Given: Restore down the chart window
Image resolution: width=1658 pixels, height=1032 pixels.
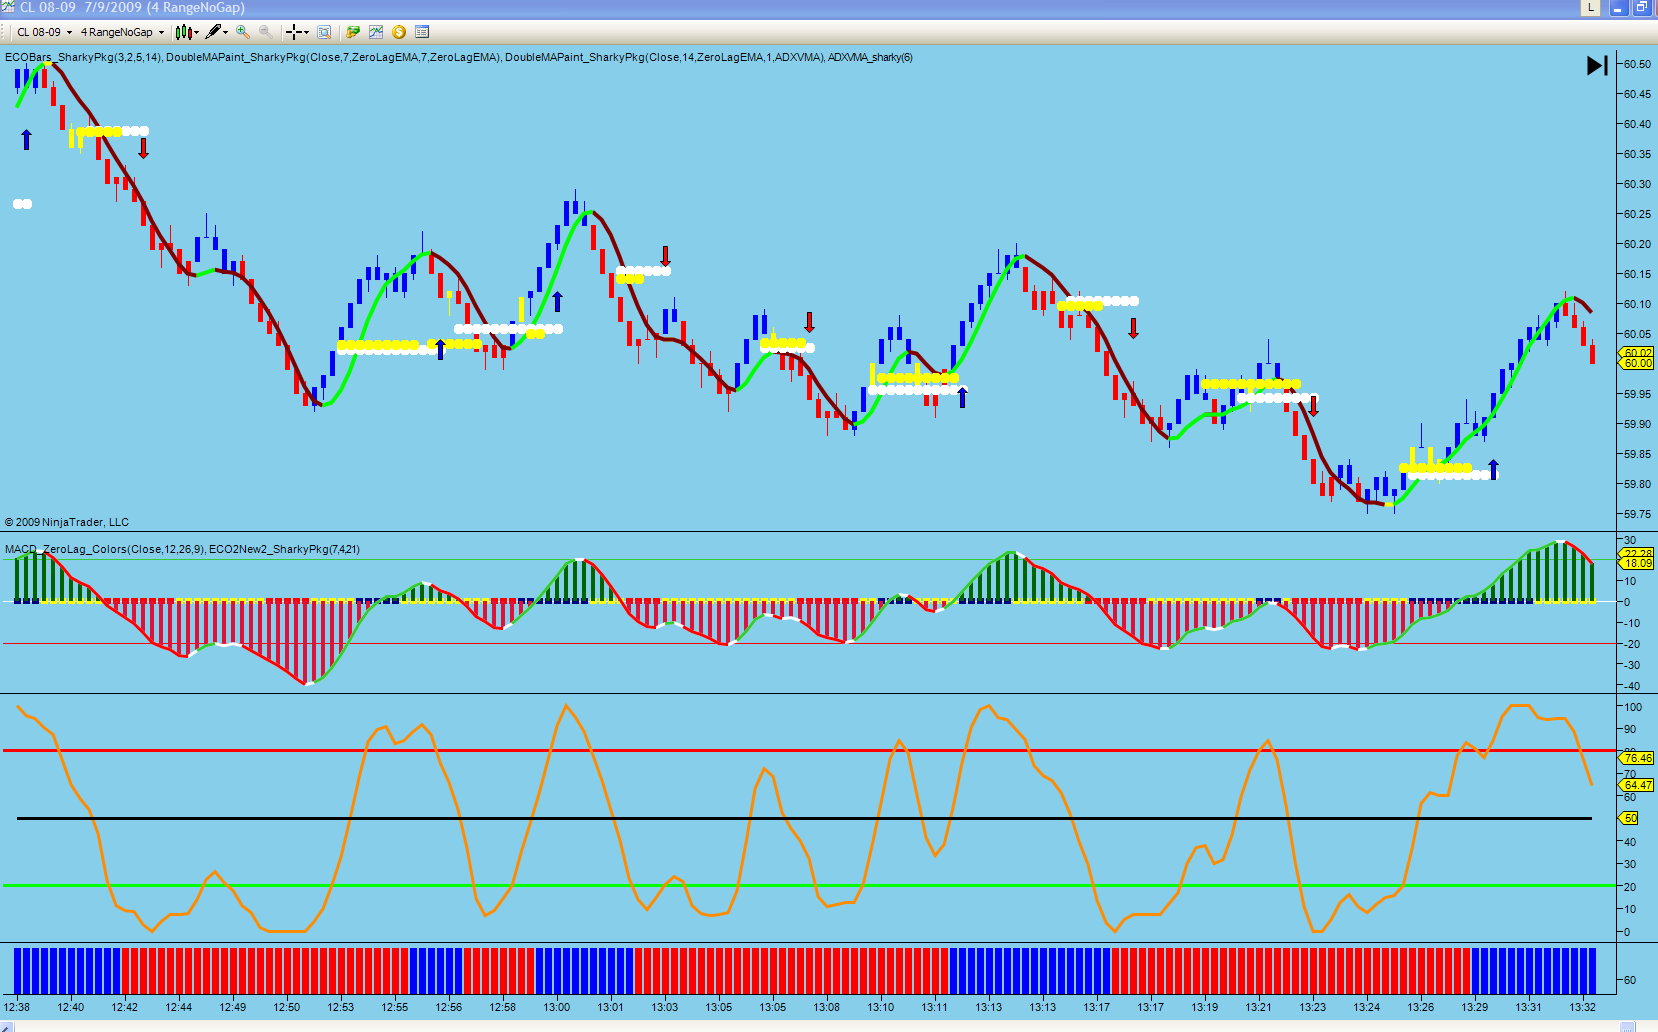Looking at the screenshot, I should click(x=1642, y=8).
